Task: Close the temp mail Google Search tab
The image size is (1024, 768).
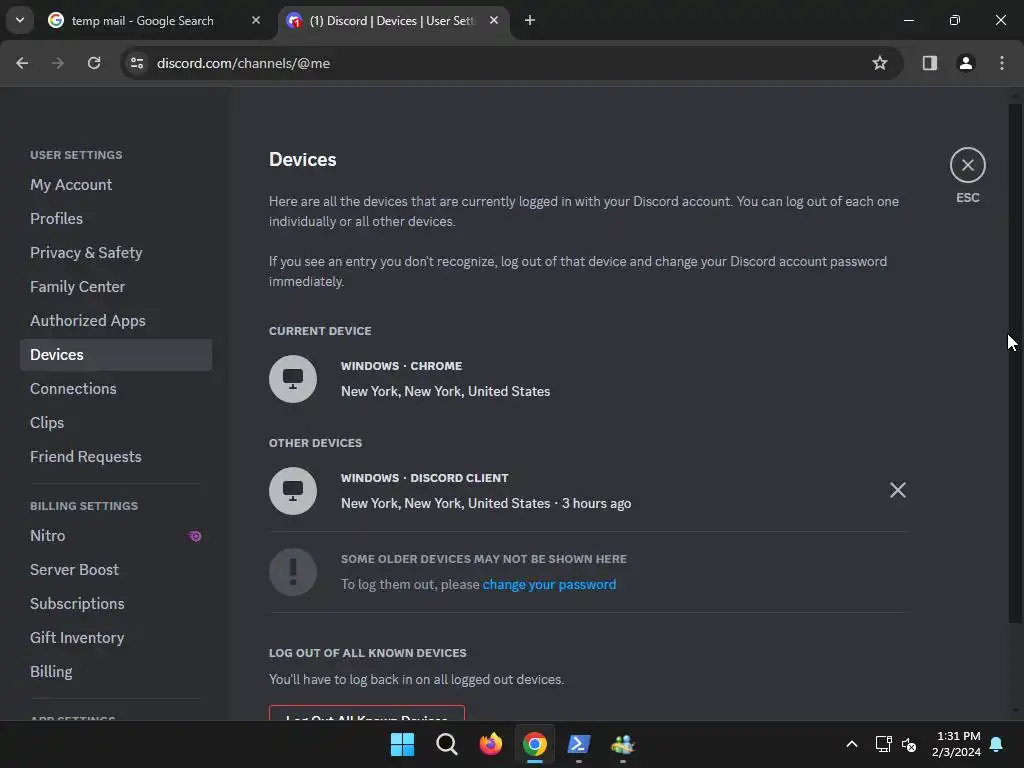Action: (x=256, y=20)
